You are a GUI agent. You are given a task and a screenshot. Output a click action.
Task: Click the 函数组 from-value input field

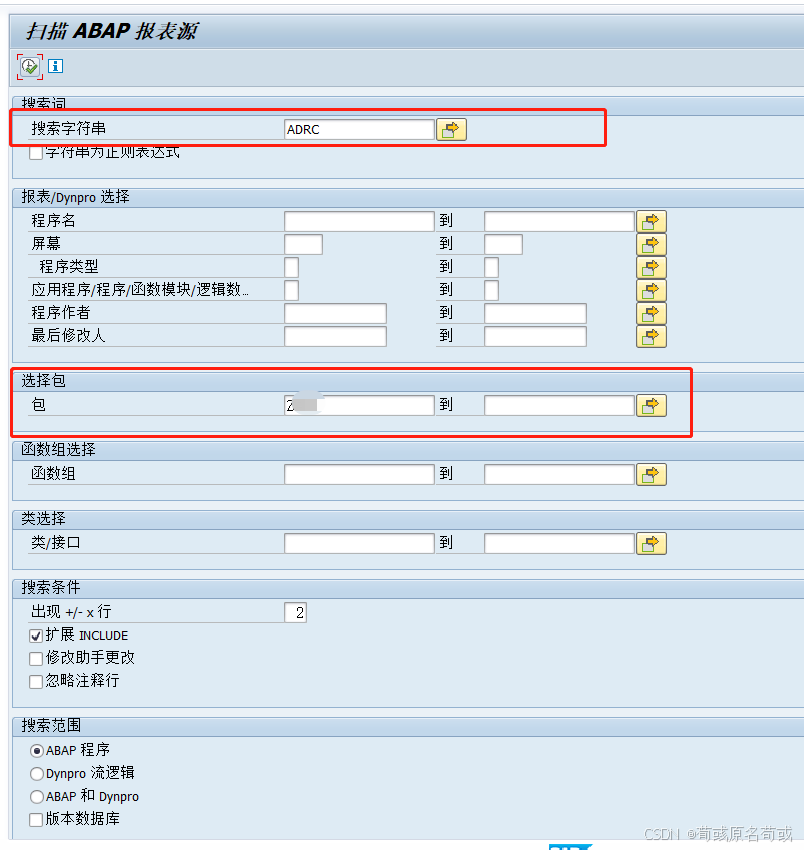(x=359, y=475)
